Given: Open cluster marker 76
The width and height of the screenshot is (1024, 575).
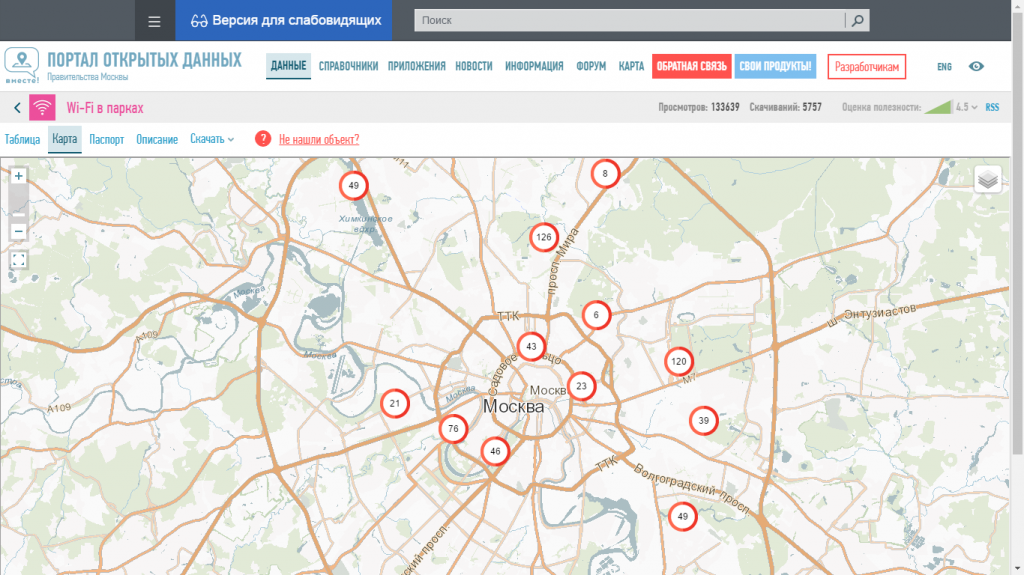Looking at the screenshot, I should tap(453, 429).
